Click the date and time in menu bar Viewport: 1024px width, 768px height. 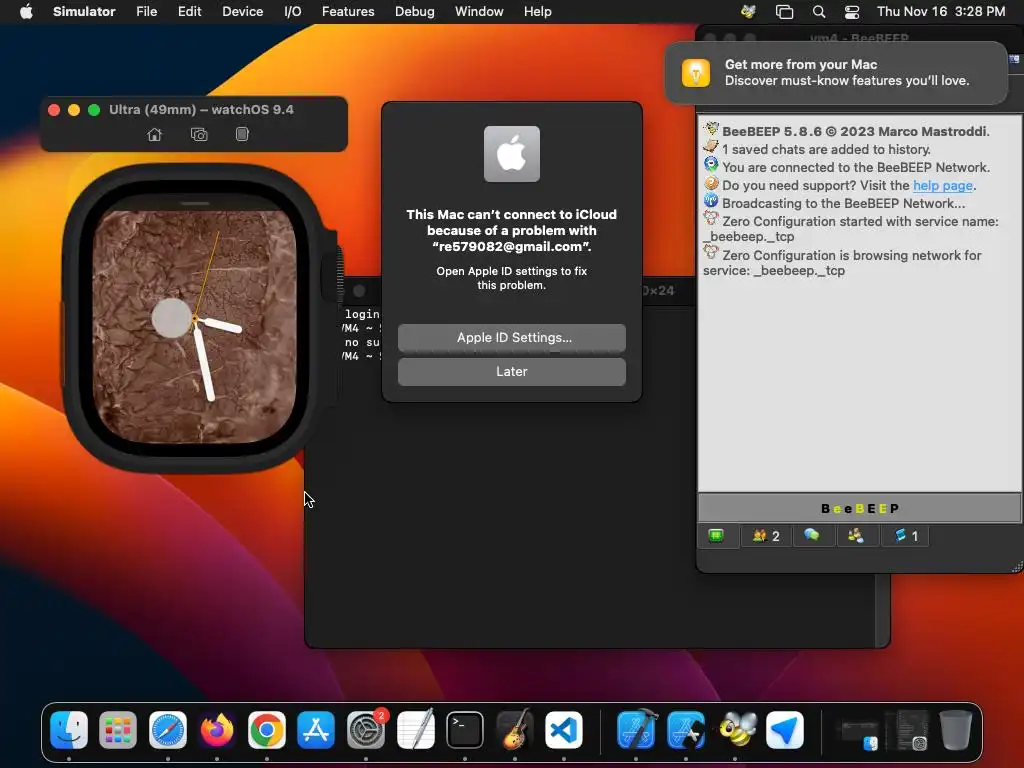click(940, 12)
